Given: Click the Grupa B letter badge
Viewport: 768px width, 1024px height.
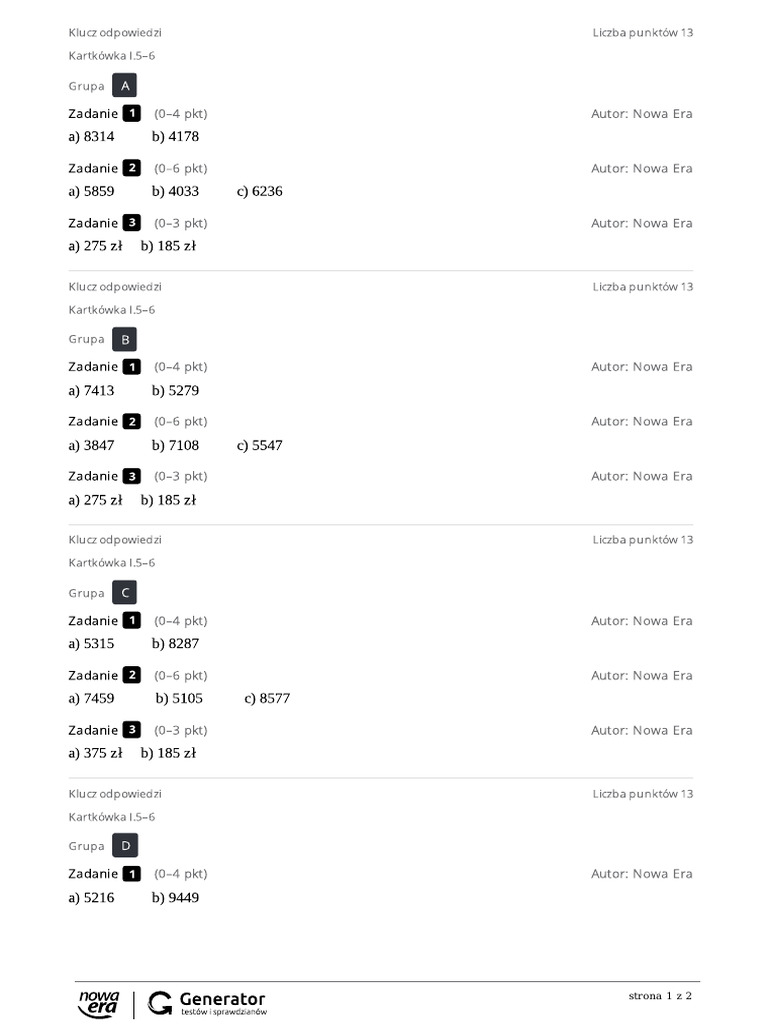Looking at the screenshot, I should point(125,339).
